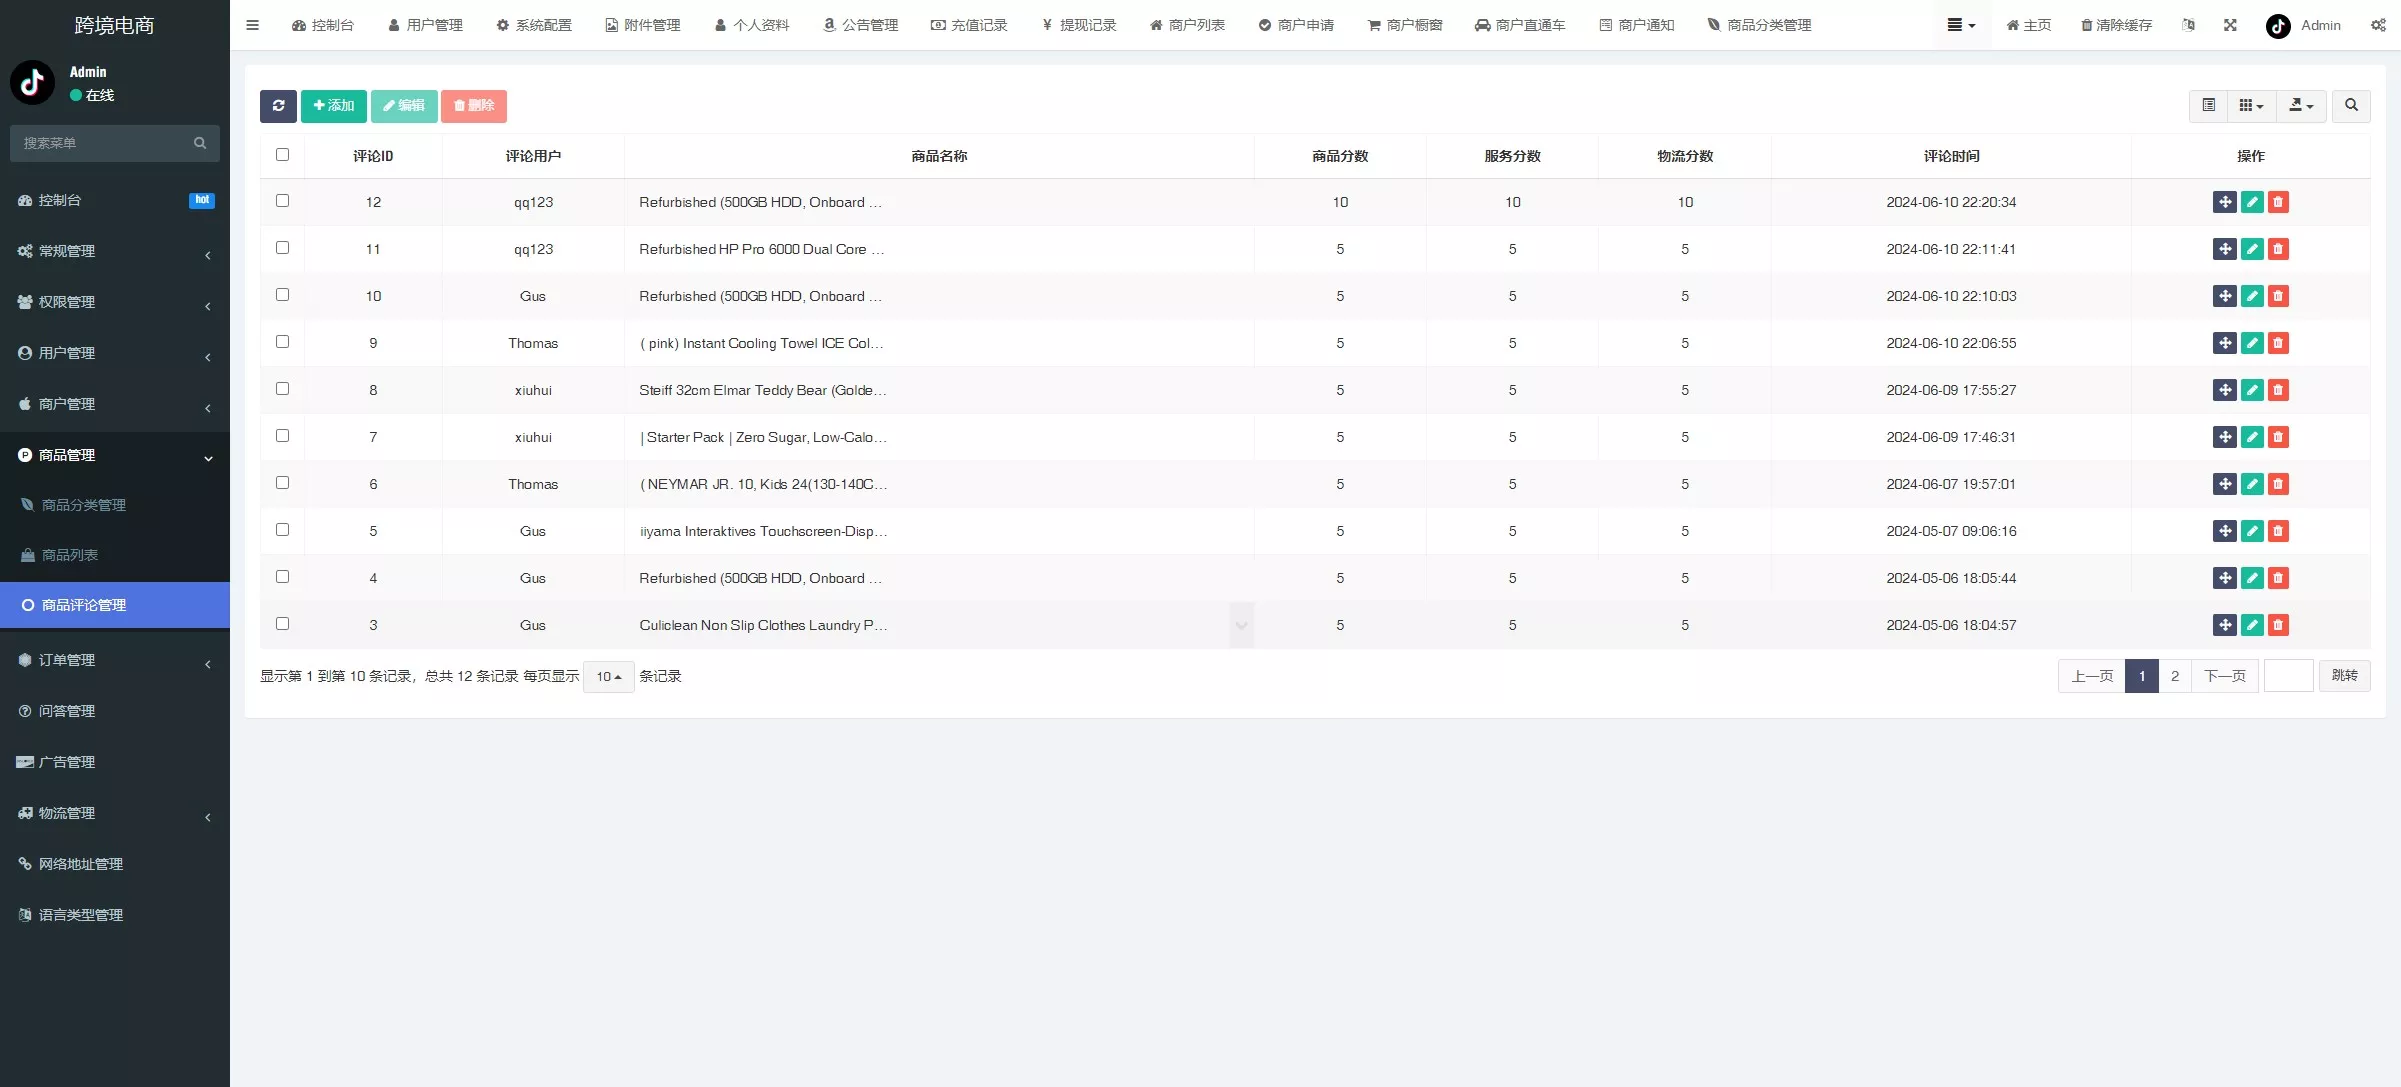
Task: Open the rows-per-page dropdown showing 10
Action: click(x=608, y=677)
